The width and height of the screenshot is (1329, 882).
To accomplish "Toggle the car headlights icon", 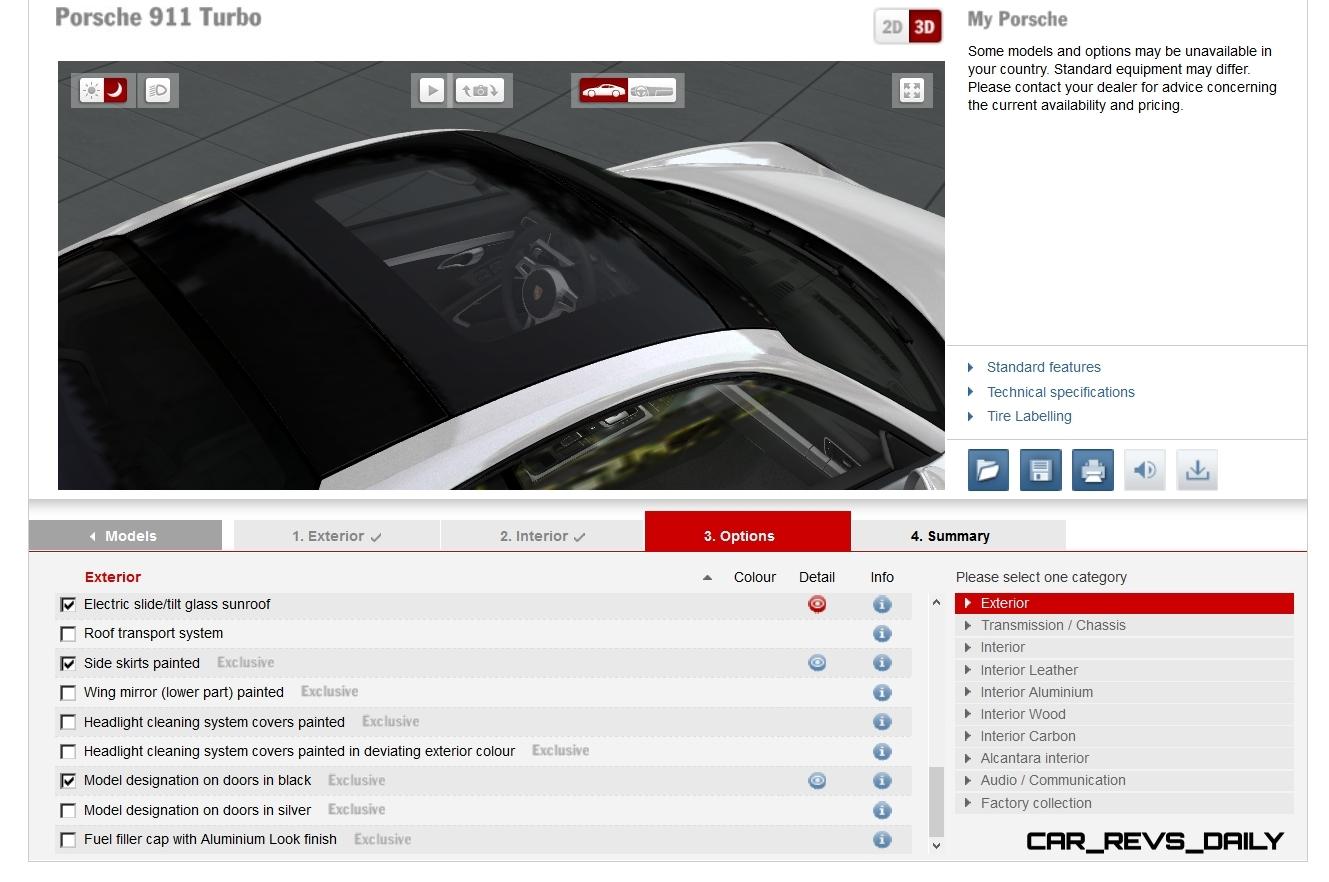I will (x=158, y=91).
